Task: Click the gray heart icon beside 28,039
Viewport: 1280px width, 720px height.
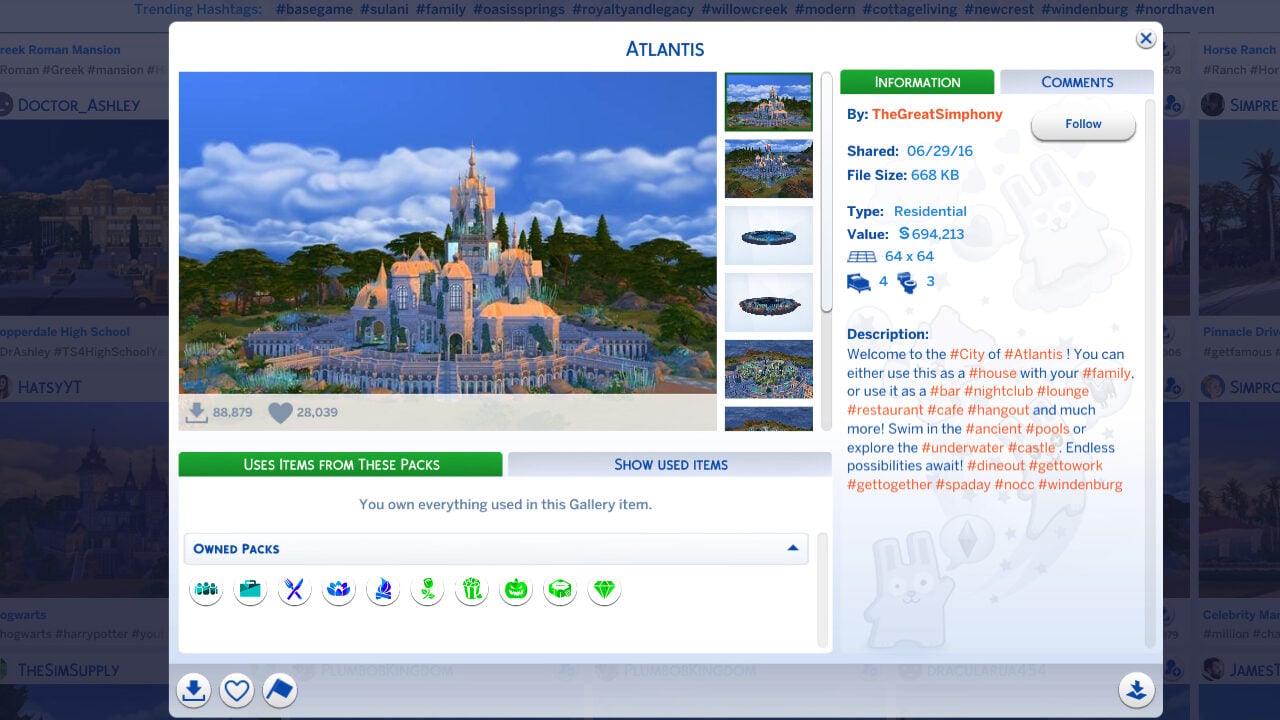Action: click(280, 412)
